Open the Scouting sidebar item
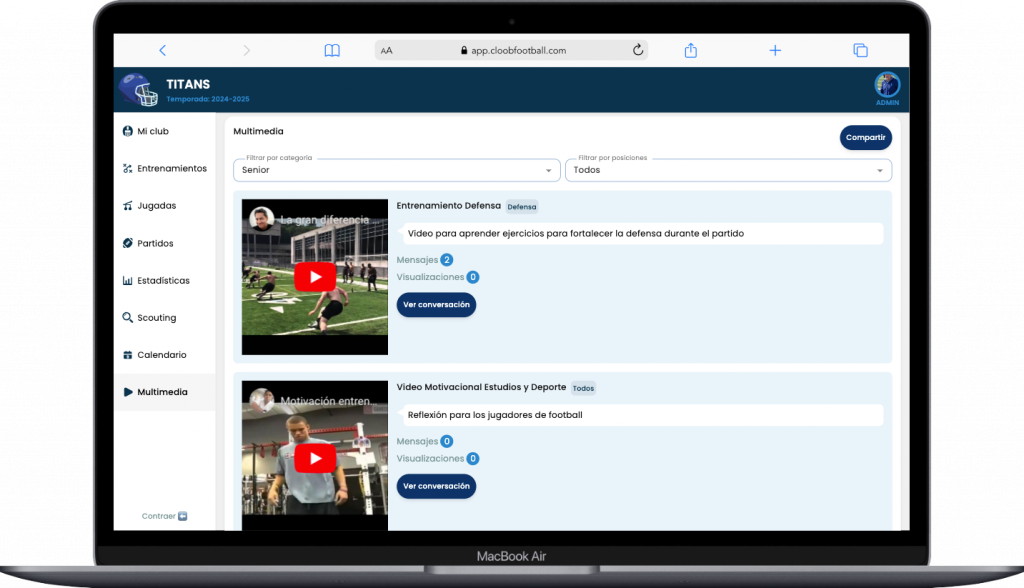 tap(156, 318)
